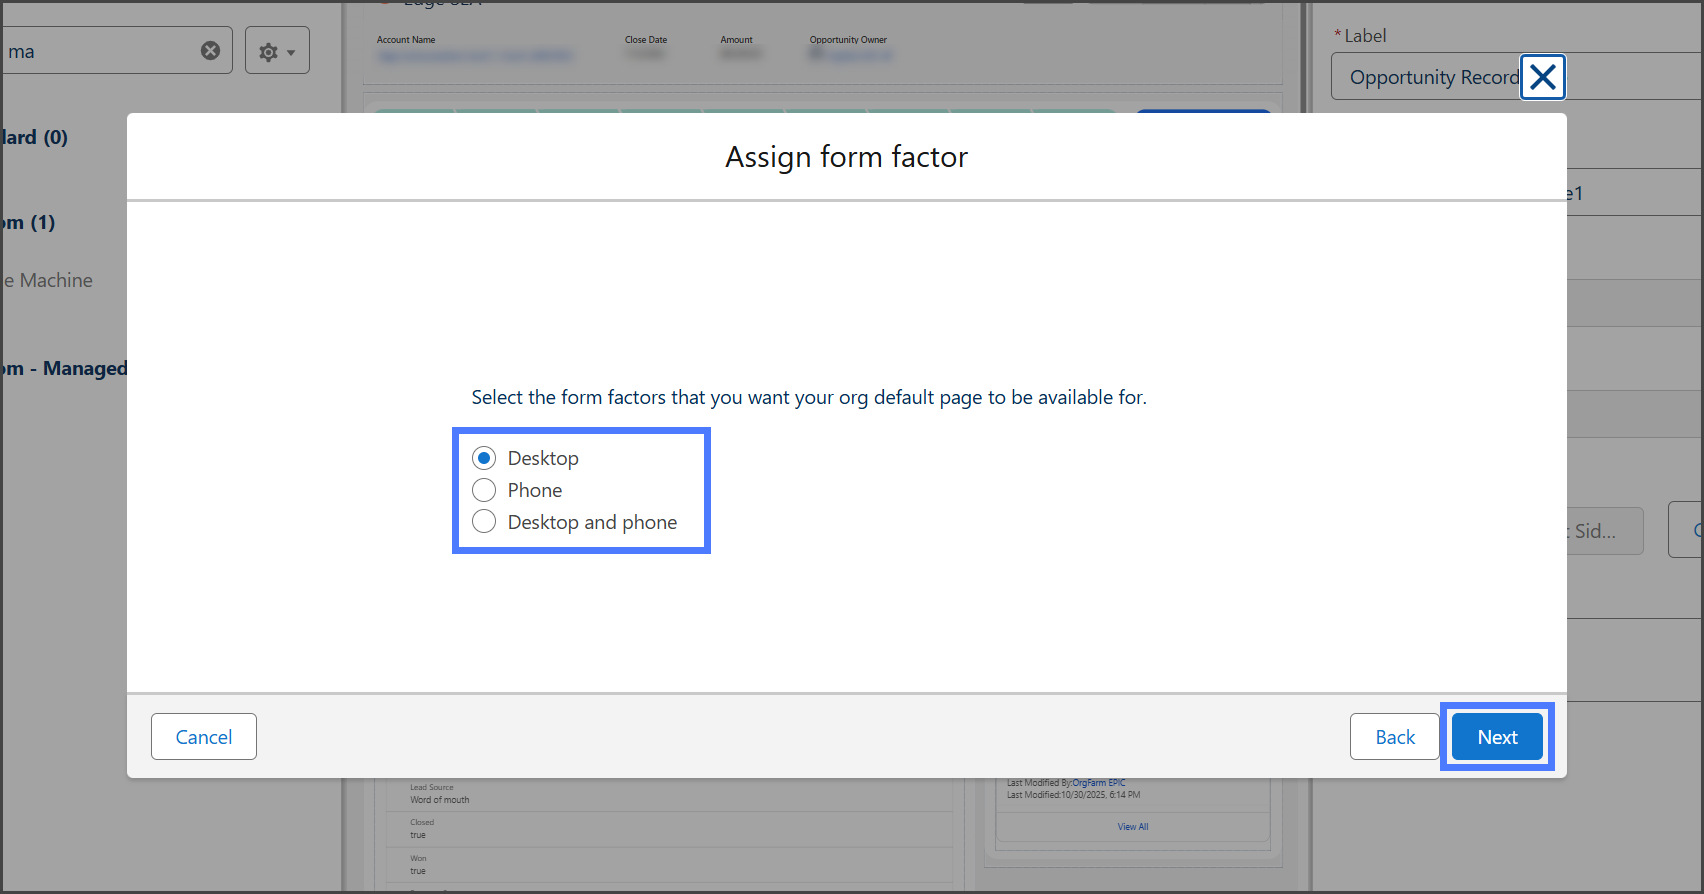Screen dimensions: 1704x894
Task: Collapse the Standard (0) components section
Action: (x=35, y=137)
